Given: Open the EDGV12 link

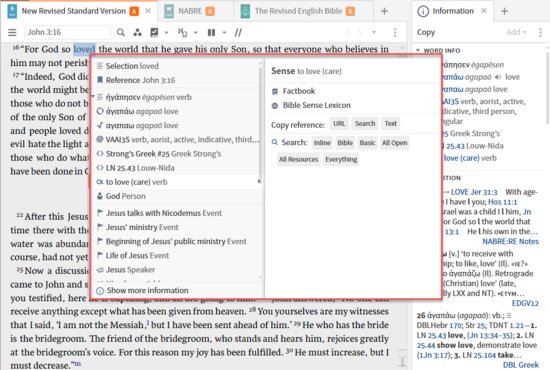Looking at the screenshot, I should [x=525, y=303].
